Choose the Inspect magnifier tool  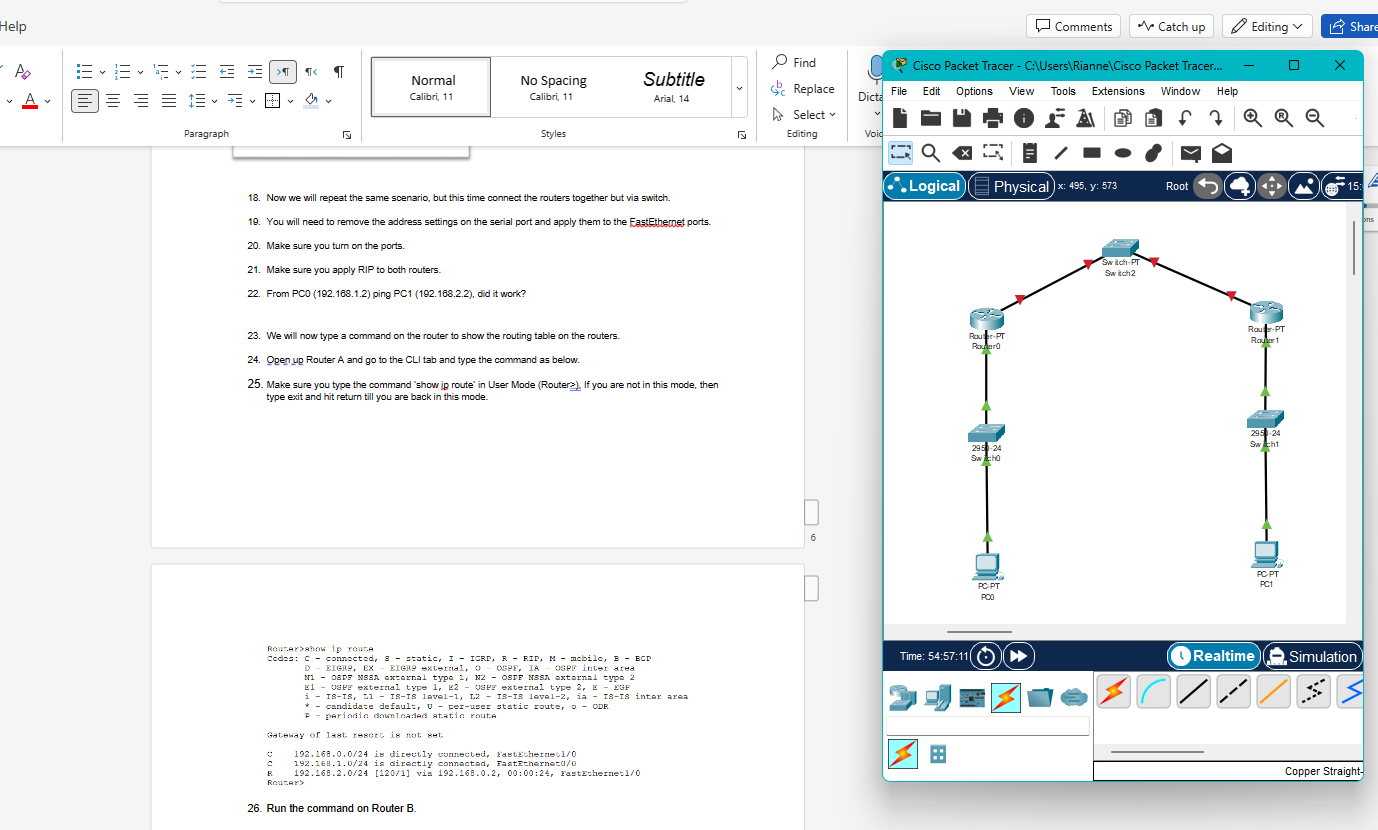click(931, 153)
